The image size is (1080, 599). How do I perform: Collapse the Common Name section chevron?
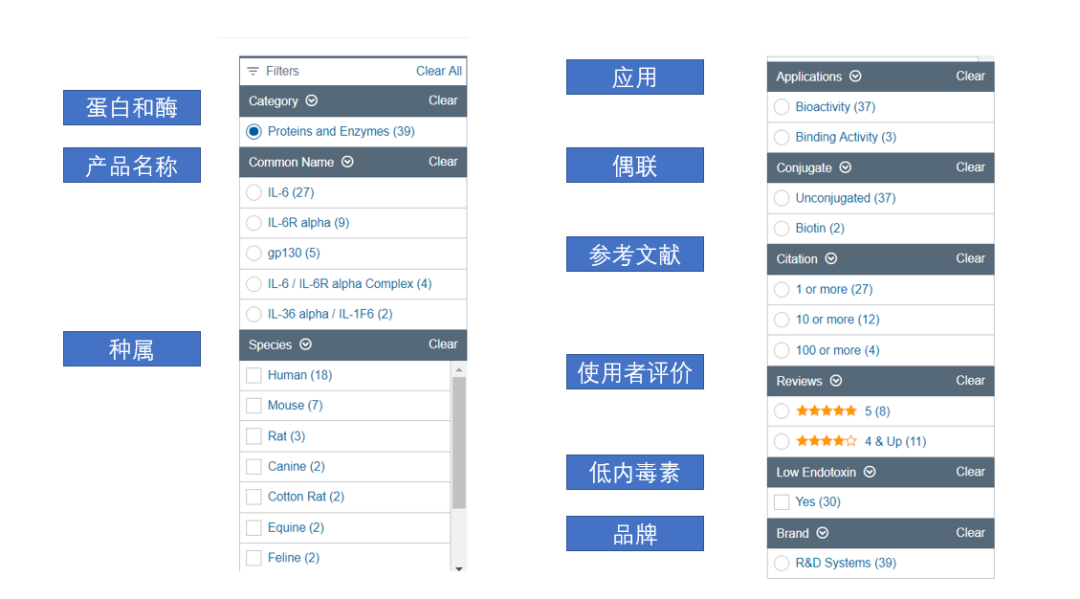347,162
